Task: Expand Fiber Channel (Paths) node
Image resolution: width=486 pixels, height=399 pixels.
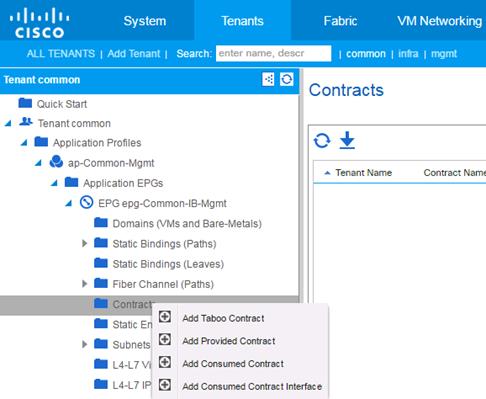Action: 85,284
